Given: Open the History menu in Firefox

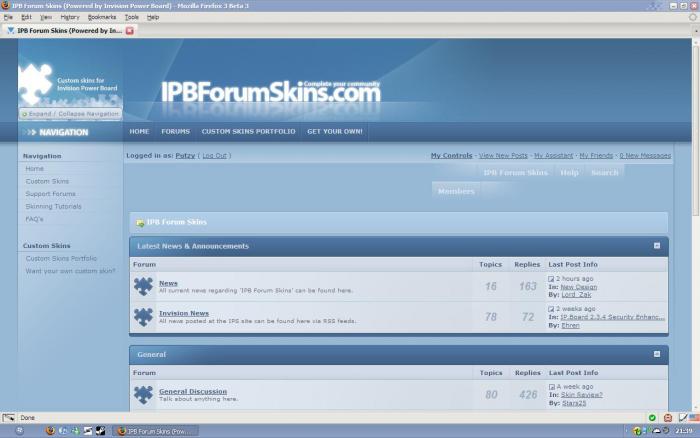Looking at the screenshot, I should click(x=69, y=17).
